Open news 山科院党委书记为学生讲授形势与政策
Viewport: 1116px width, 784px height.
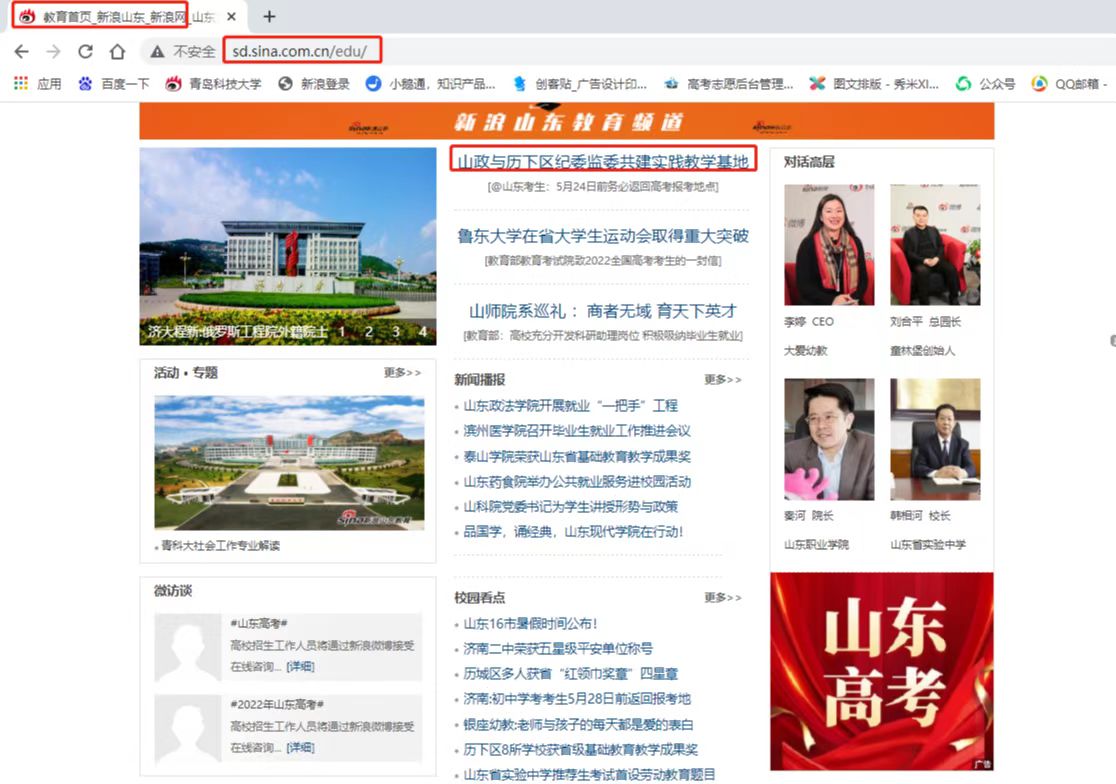(571, 507)
